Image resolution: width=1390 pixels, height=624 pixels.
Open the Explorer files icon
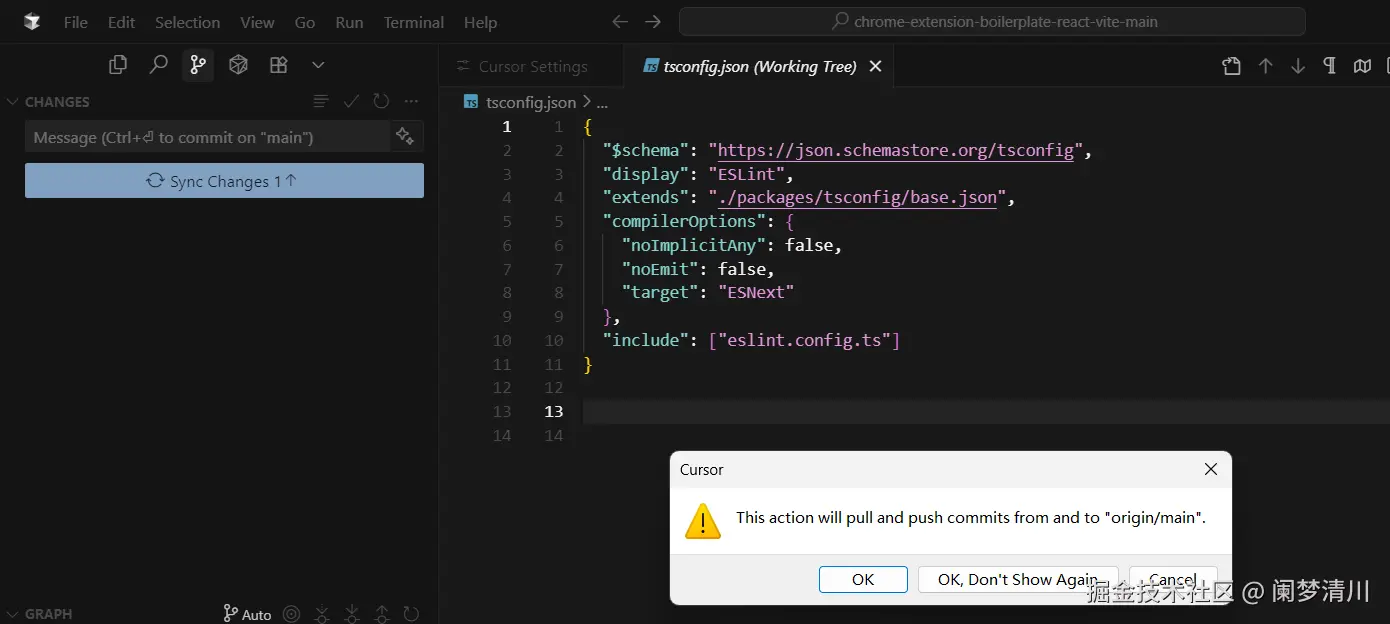tap(118, 65)
